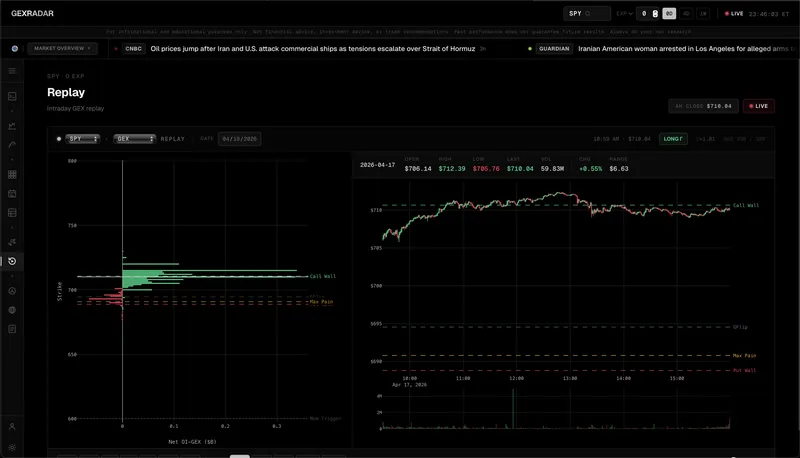
Task: Click the HIGH value $712.39
Action: coord(452,169)
